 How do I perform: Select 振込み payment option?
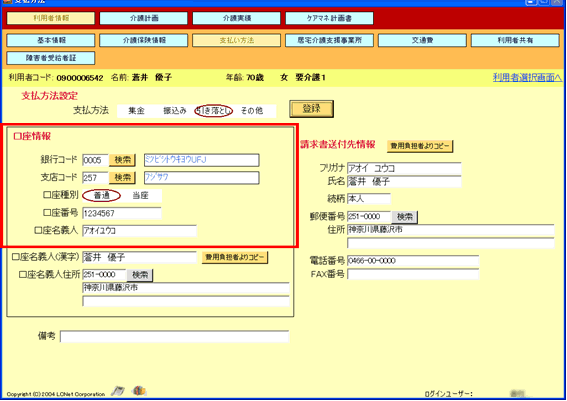pyautogui.click(x=175, y=111)
